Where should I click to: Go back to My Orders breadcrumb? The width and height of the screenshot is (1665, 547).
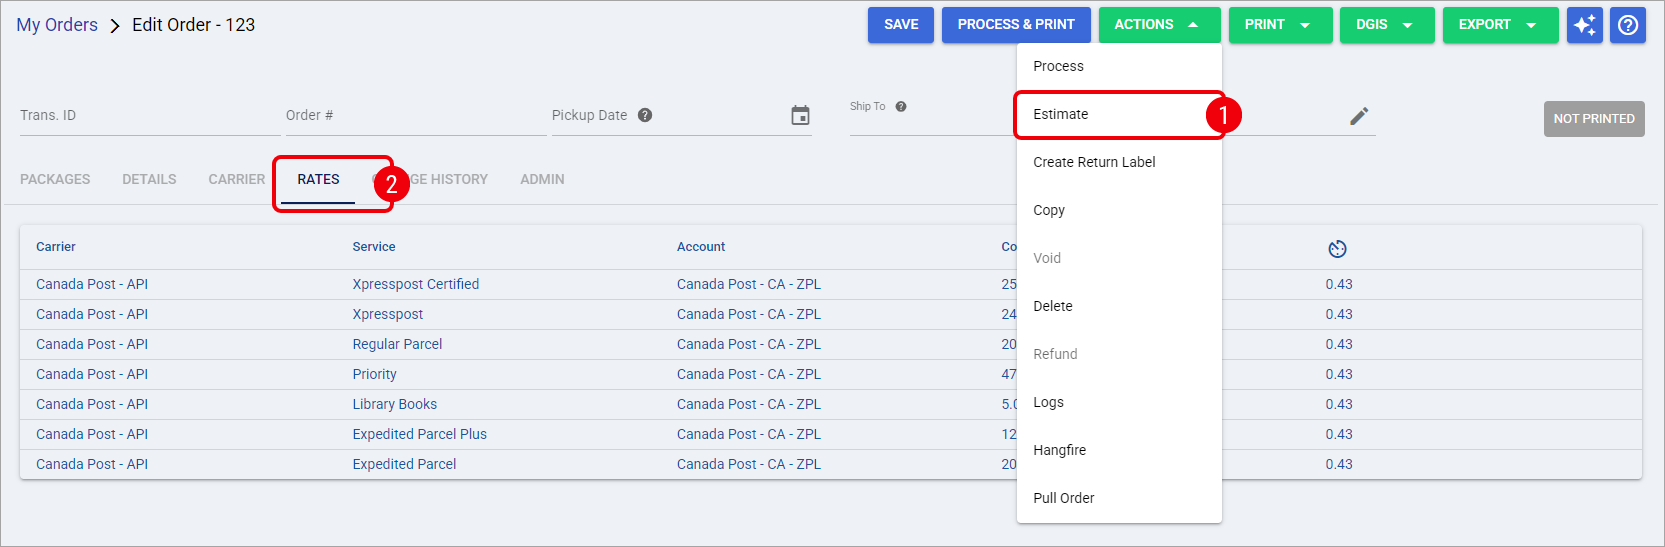point(57,25)
